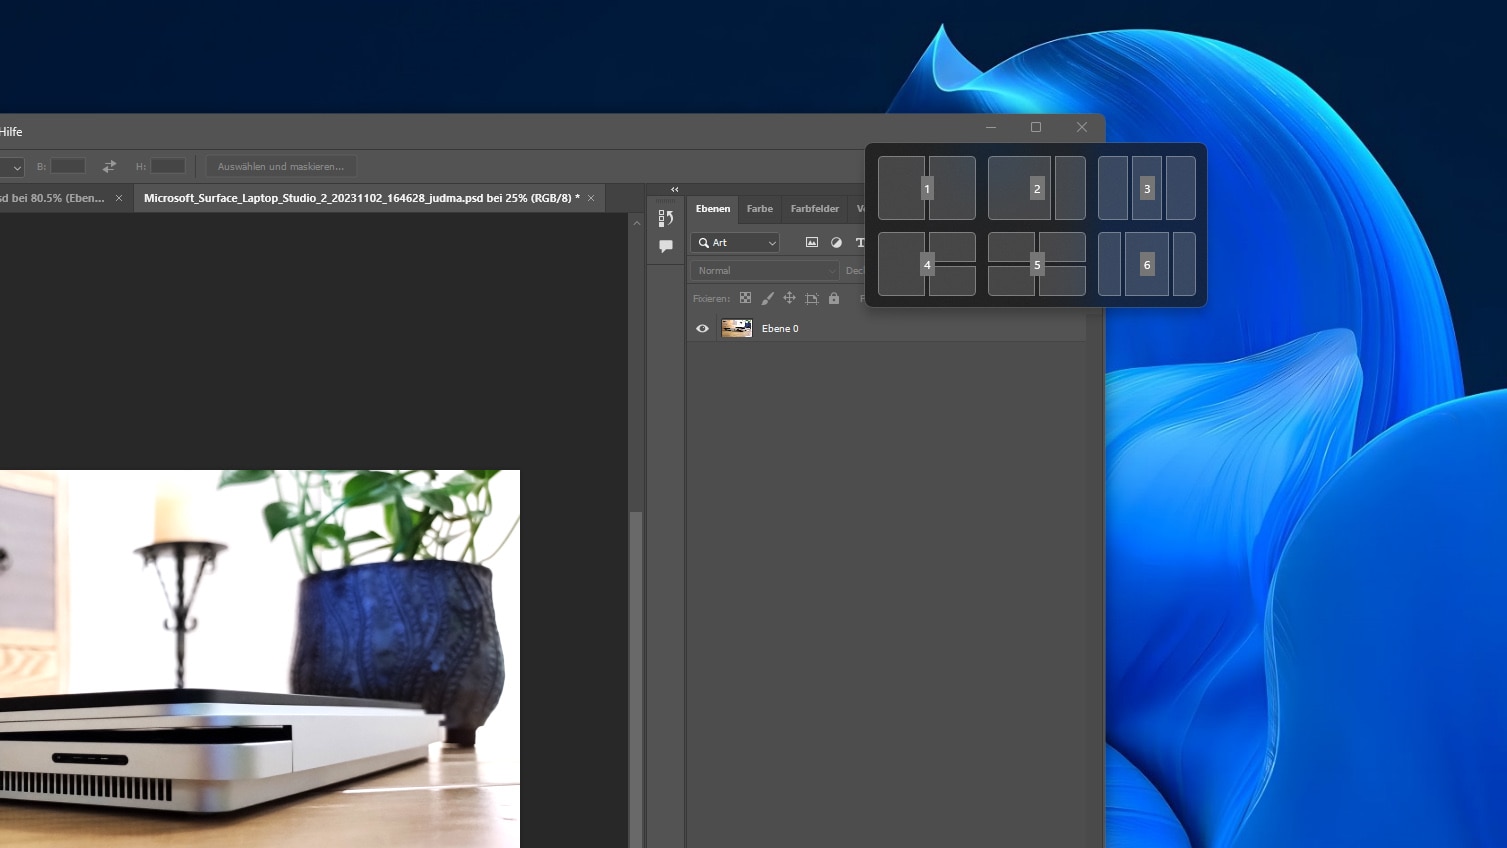Hide the Ebene 0 layer
This screenshot has width=1507, height=848.
702,328
